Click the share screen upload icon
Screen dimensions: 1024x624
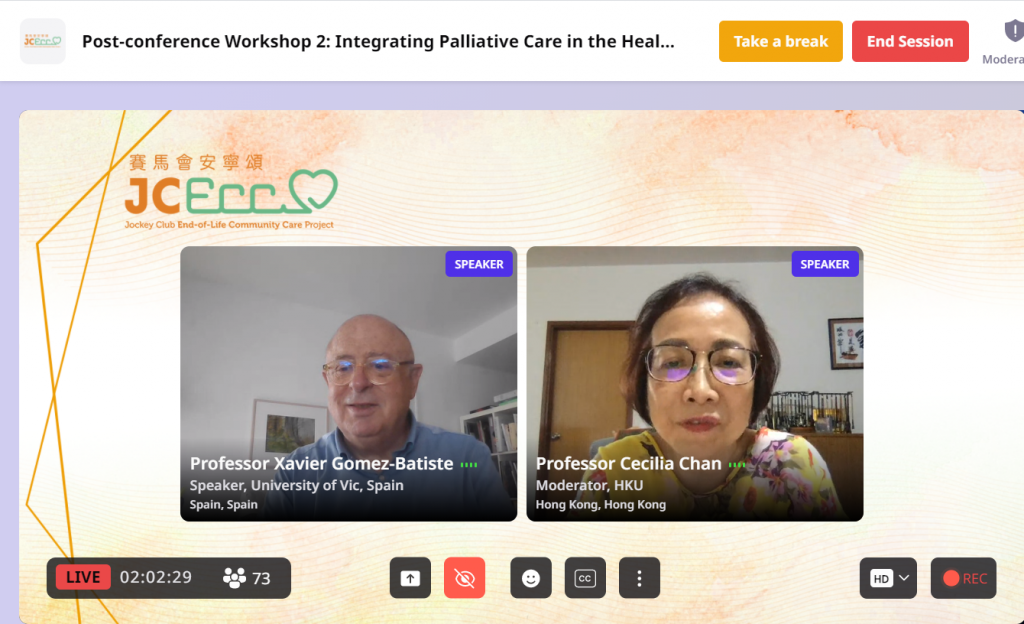coord(410,578)
